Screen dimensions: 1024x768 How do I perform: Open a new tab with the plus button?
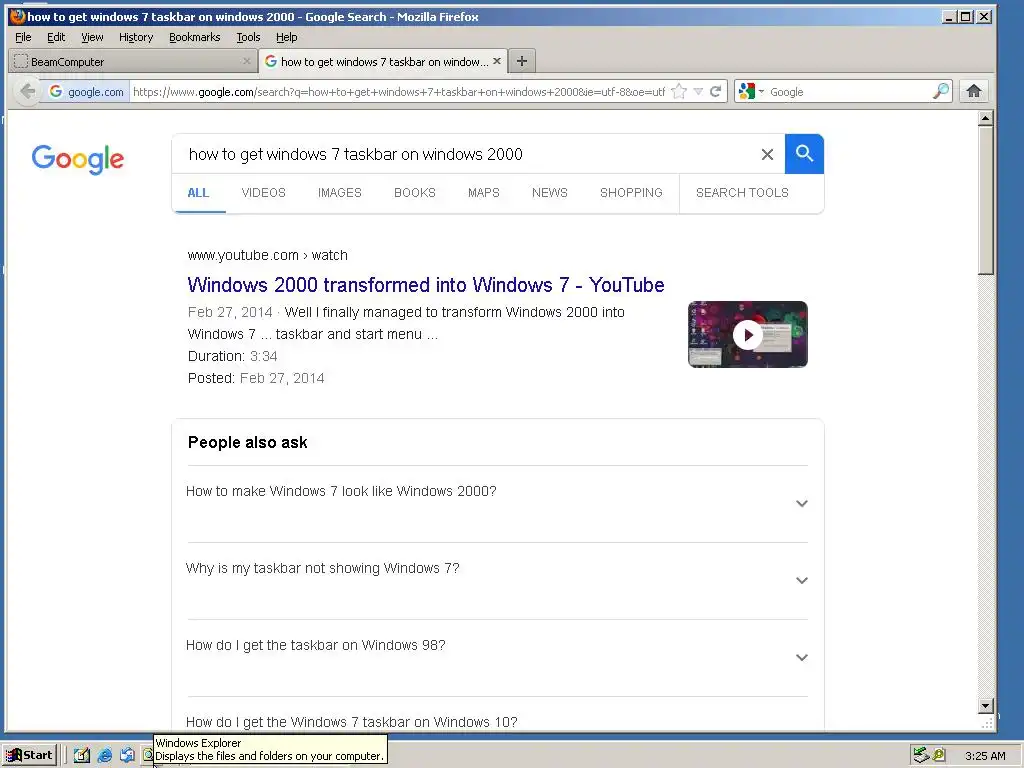(522, 61)
